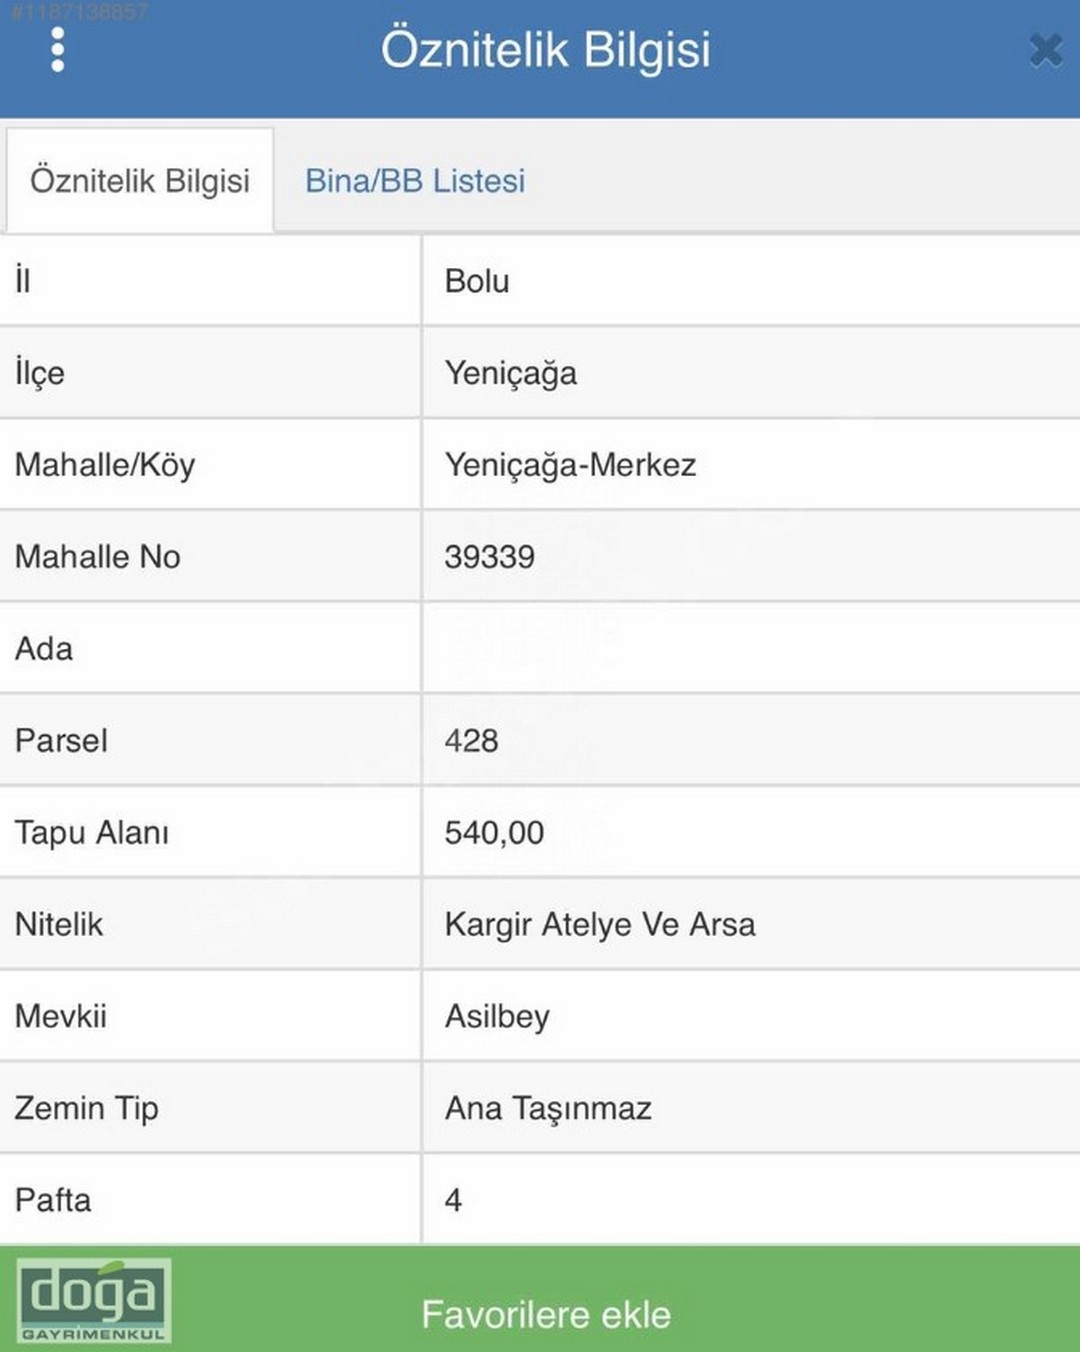Click the empty Ada value cell
1080x1352 pixels.
(x=751, y=648)
